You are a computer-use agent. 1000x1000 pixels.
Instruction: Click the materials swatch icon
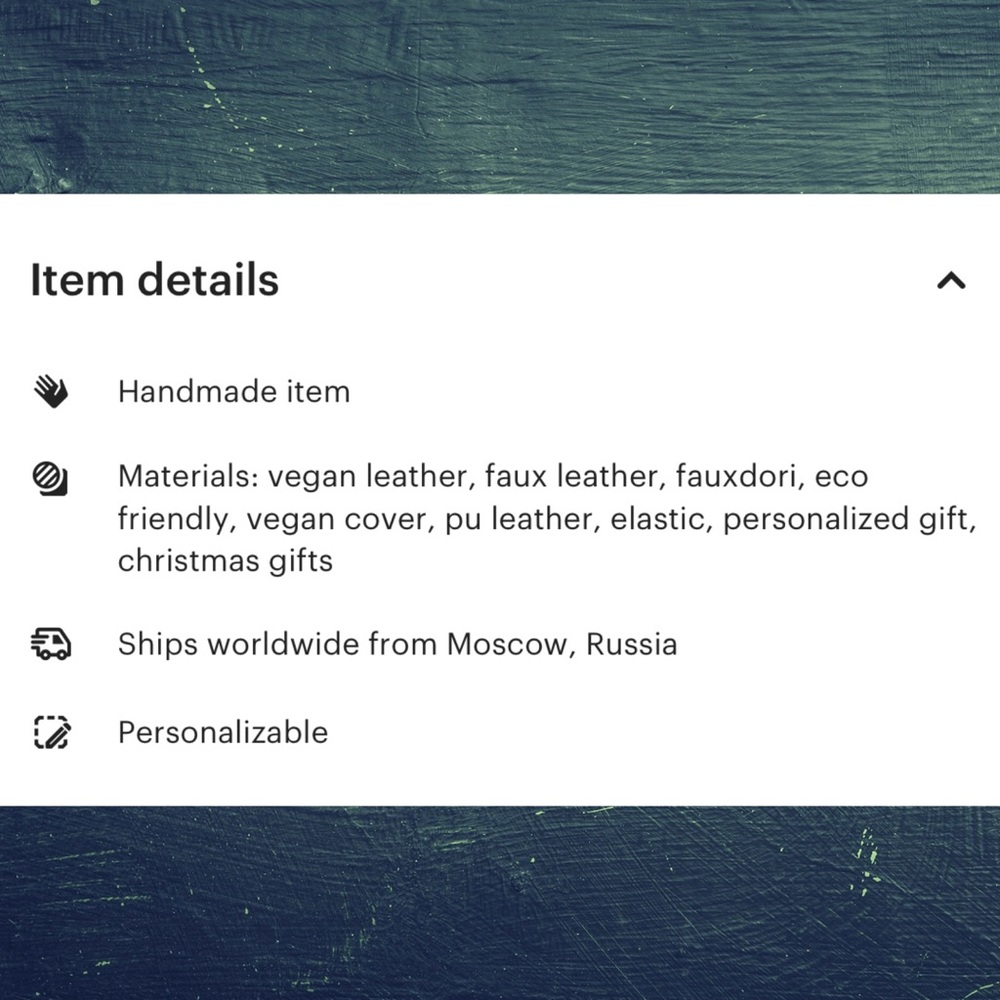50,478
